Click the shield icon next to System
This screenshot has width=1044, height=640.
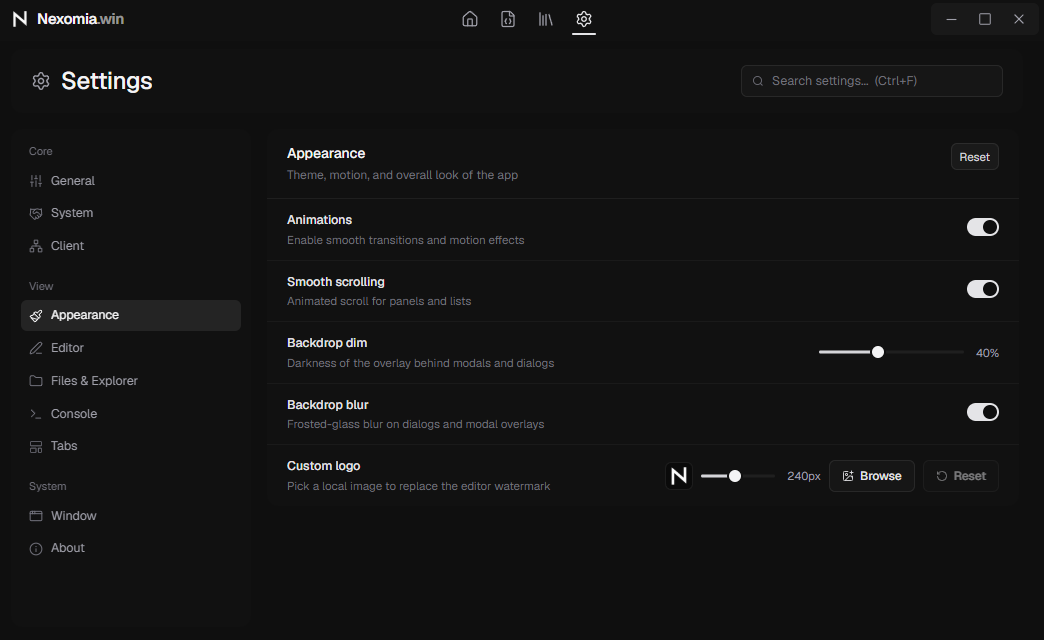(x=36, y=213)
